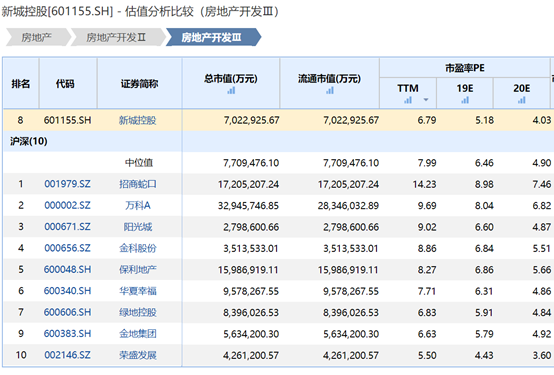Image resolution: width=554 pixels, height=375 pixels.
Task: Select the TTM value 5.50
Action: tap(427, 355)
